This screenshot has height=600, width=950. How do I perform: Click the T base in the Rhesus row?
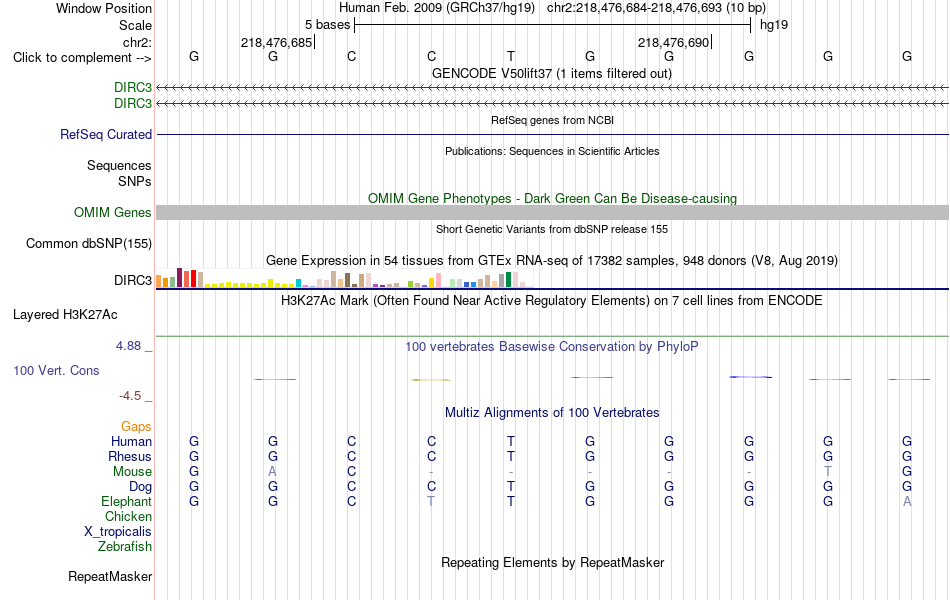(x=511, y=456)
